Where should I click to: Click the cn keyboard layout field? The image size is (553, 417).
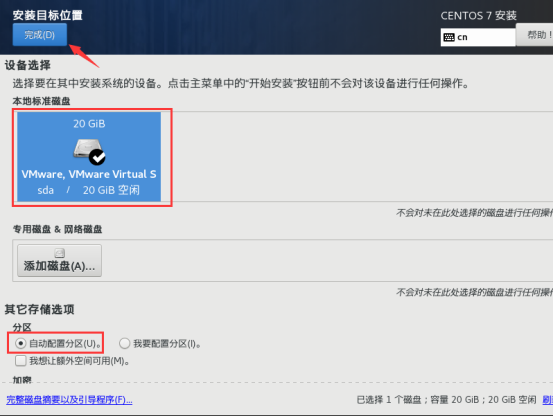coord(478,37)
